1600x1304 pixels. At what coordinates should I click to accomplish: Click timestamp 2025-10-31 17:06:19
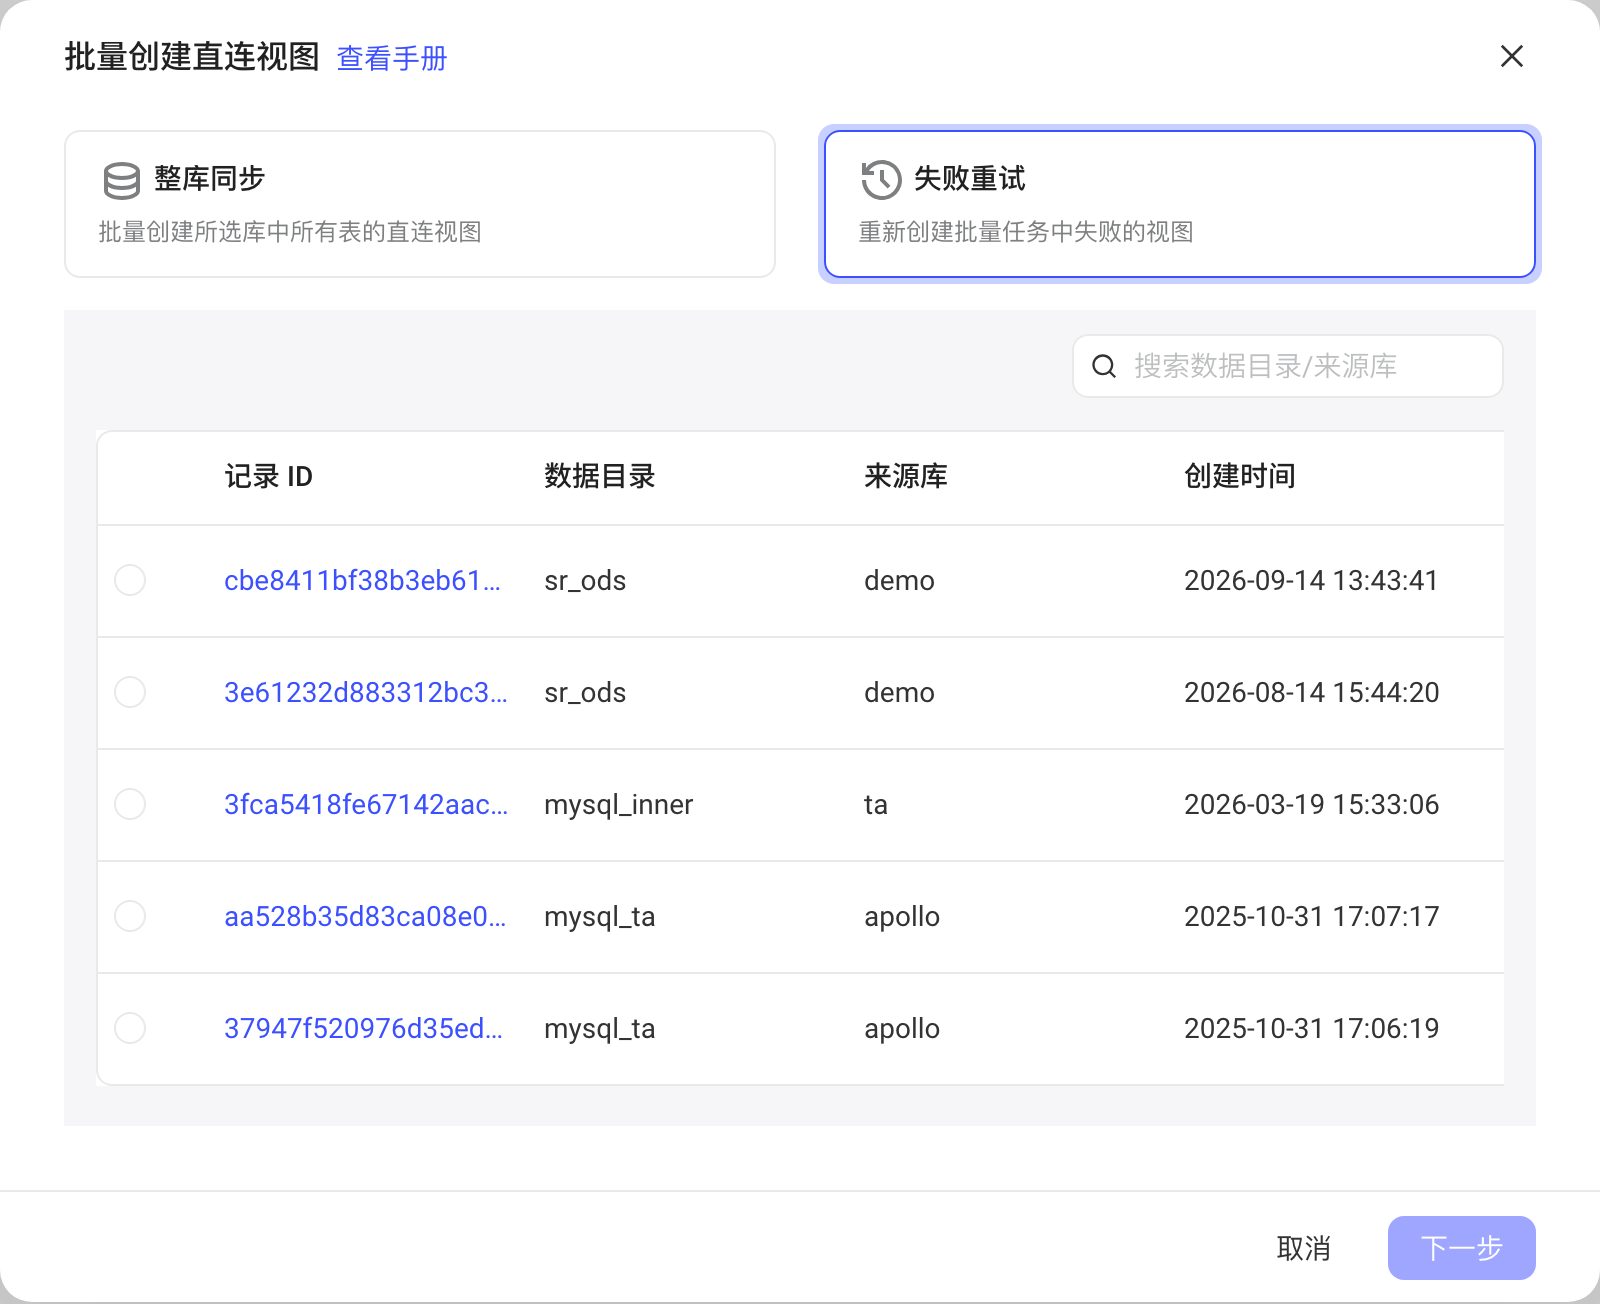[1311, 1028]
